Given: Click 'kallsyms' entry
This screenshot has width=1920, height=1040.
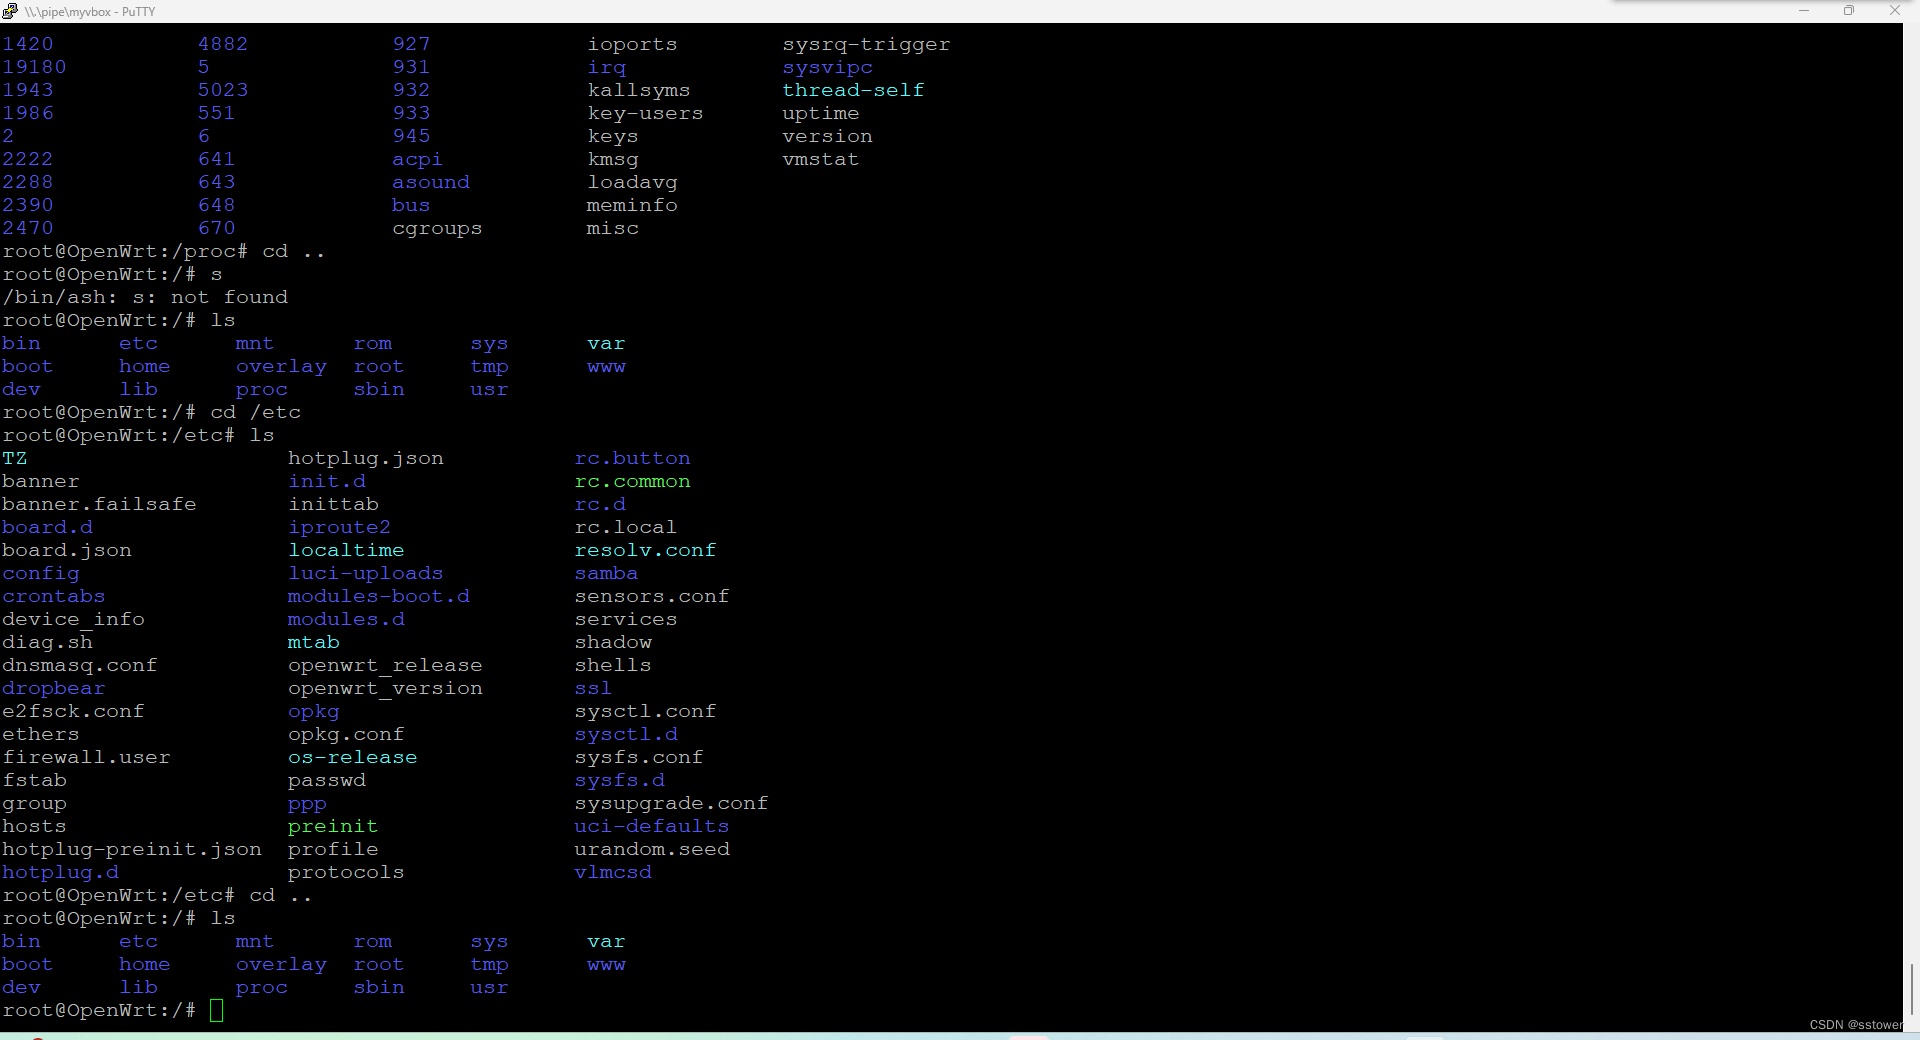Looking at the screenshot, I should [639, 90].
